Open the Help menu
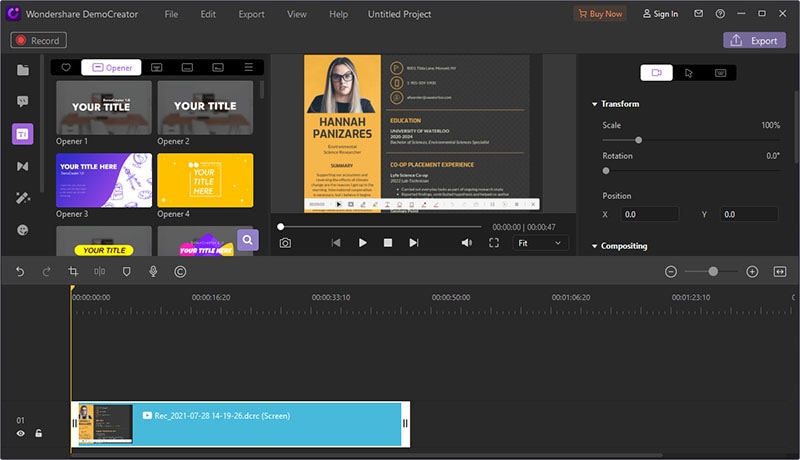This screenshot has width=800, height=460. point(338,14)
